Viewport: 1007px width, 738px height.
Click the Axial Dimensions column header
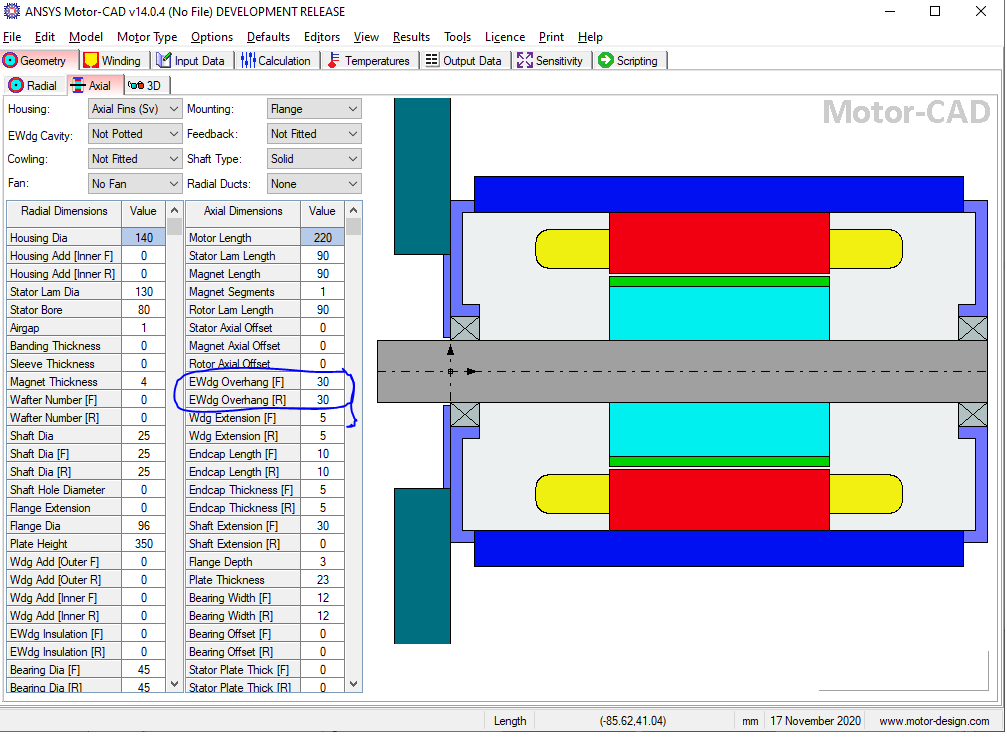pyautogui.click(x=243, y=211)
